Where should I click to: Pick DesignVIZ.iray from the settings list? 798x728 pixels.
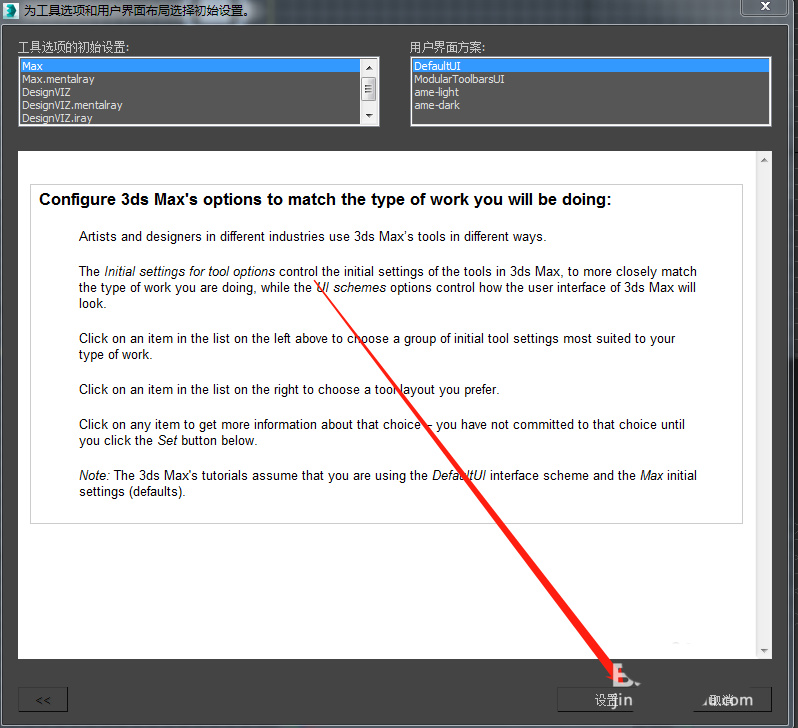(190, 118)
